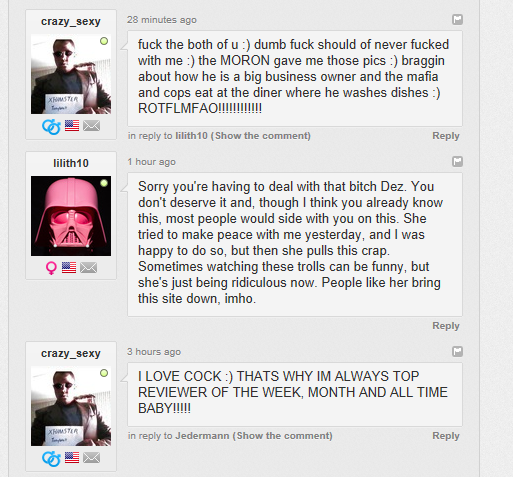Screen dimensions: 513x477
Task: Click envelope message icon under top crazy_sexy avatar
Action: tap(91, 126)
